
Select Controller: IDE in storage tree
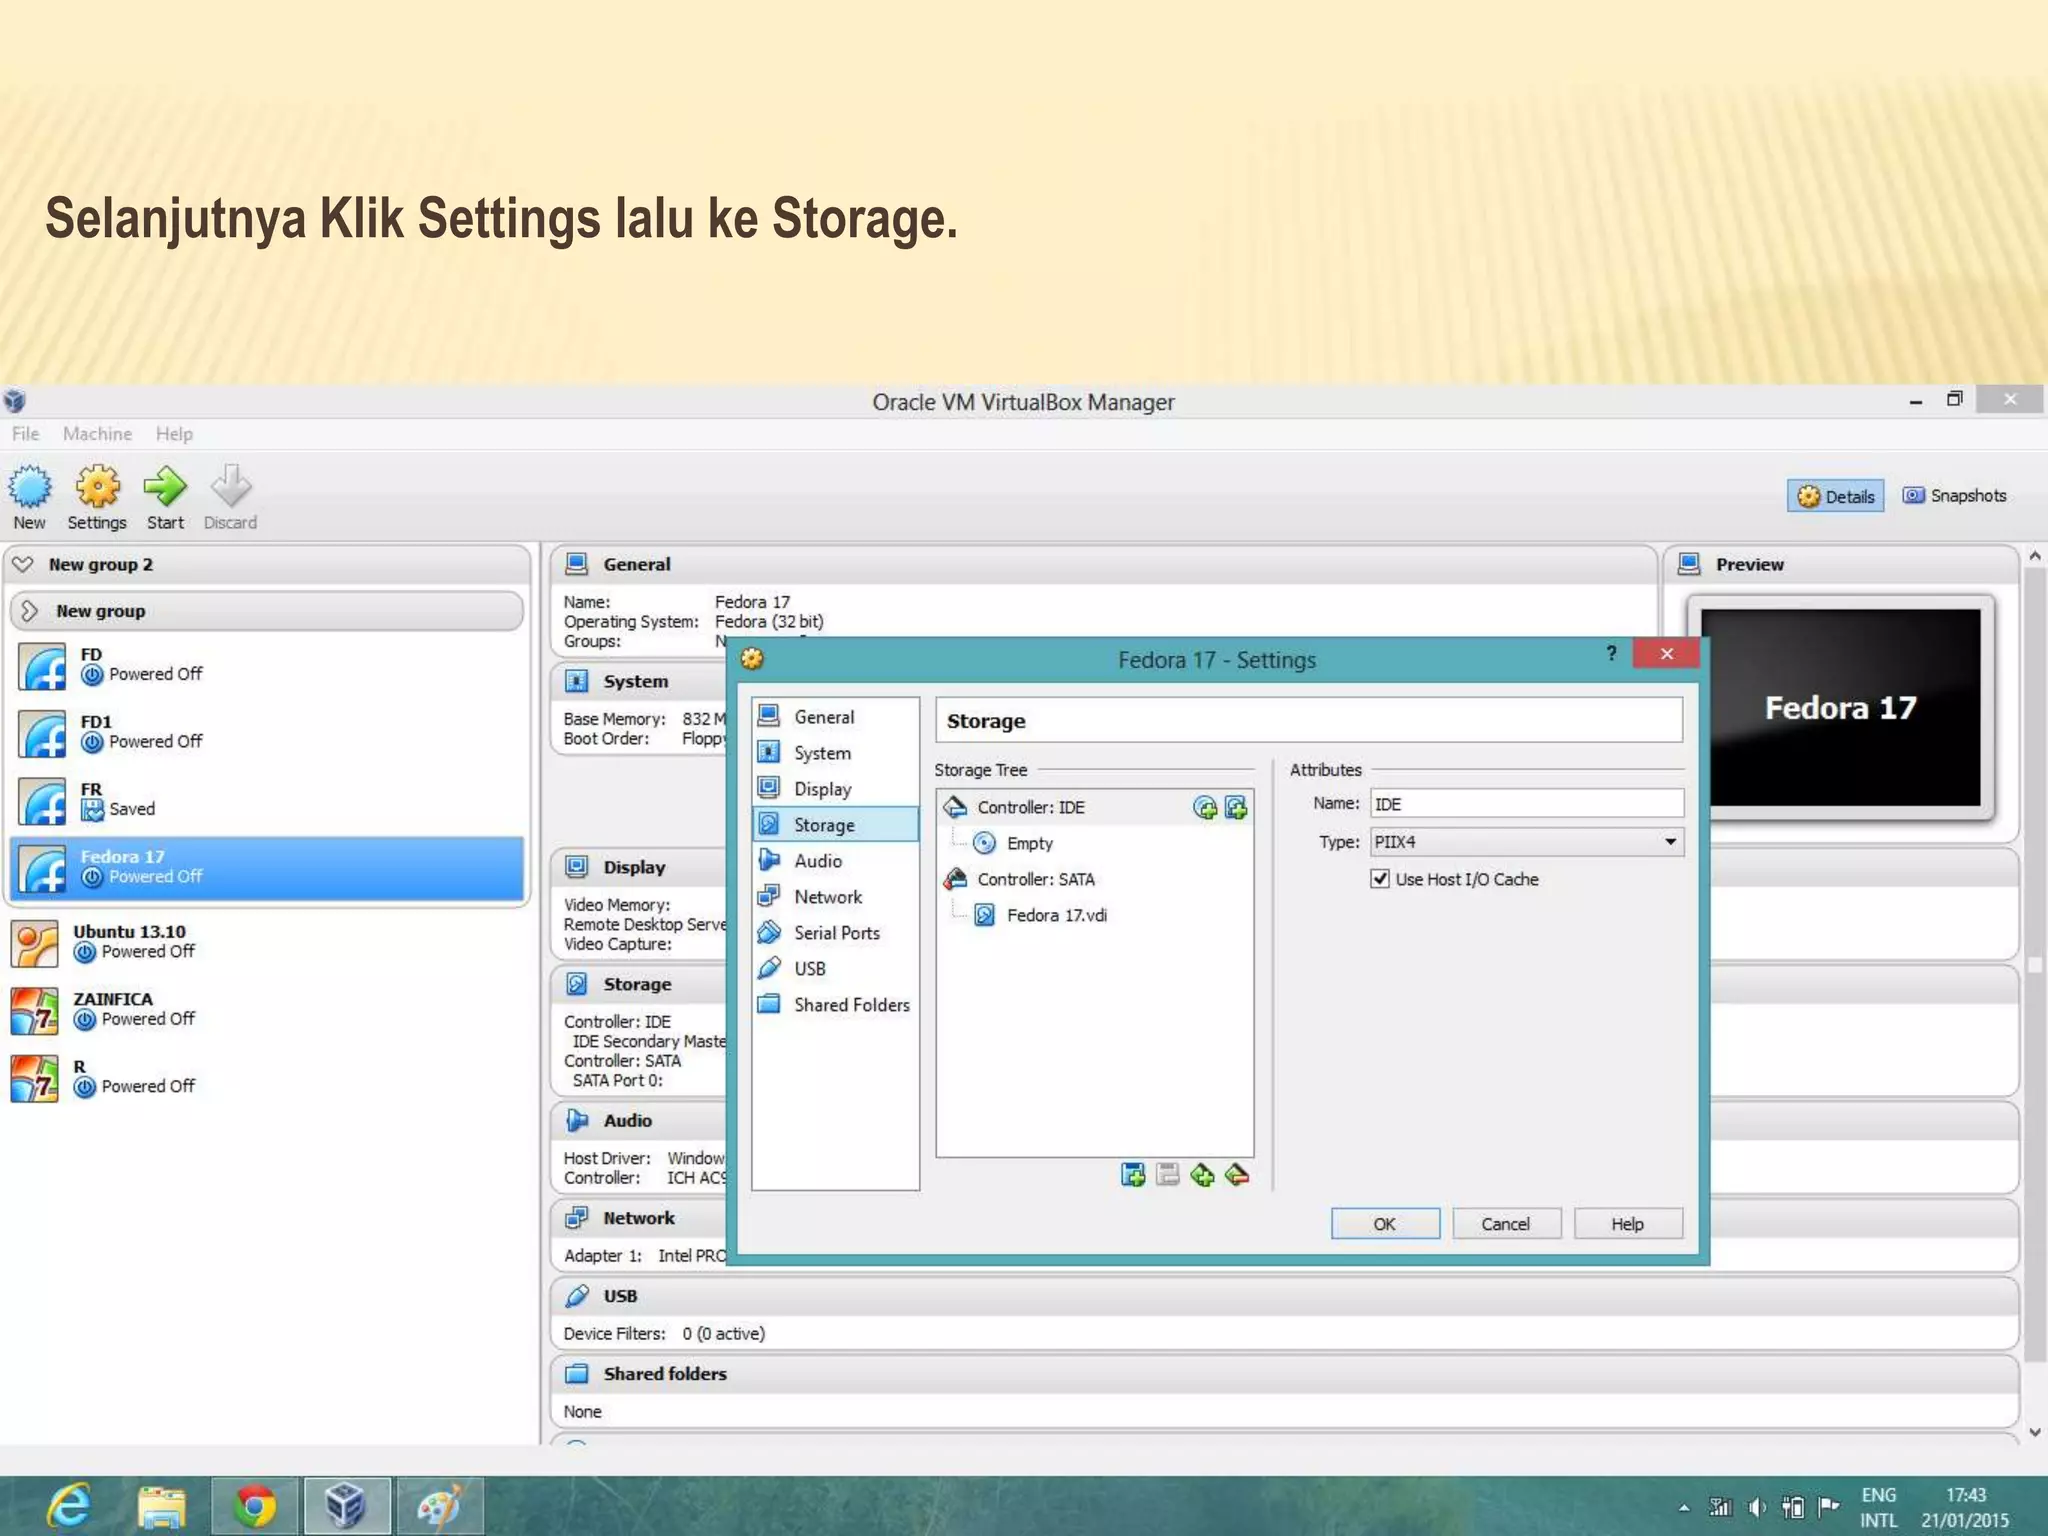1094,807
